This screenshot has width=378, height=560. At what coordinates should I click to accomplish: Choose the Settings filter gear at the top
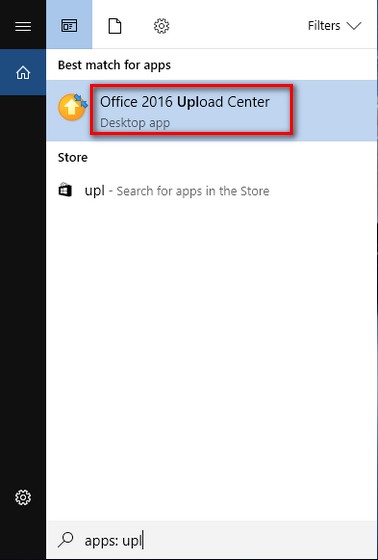161,26
